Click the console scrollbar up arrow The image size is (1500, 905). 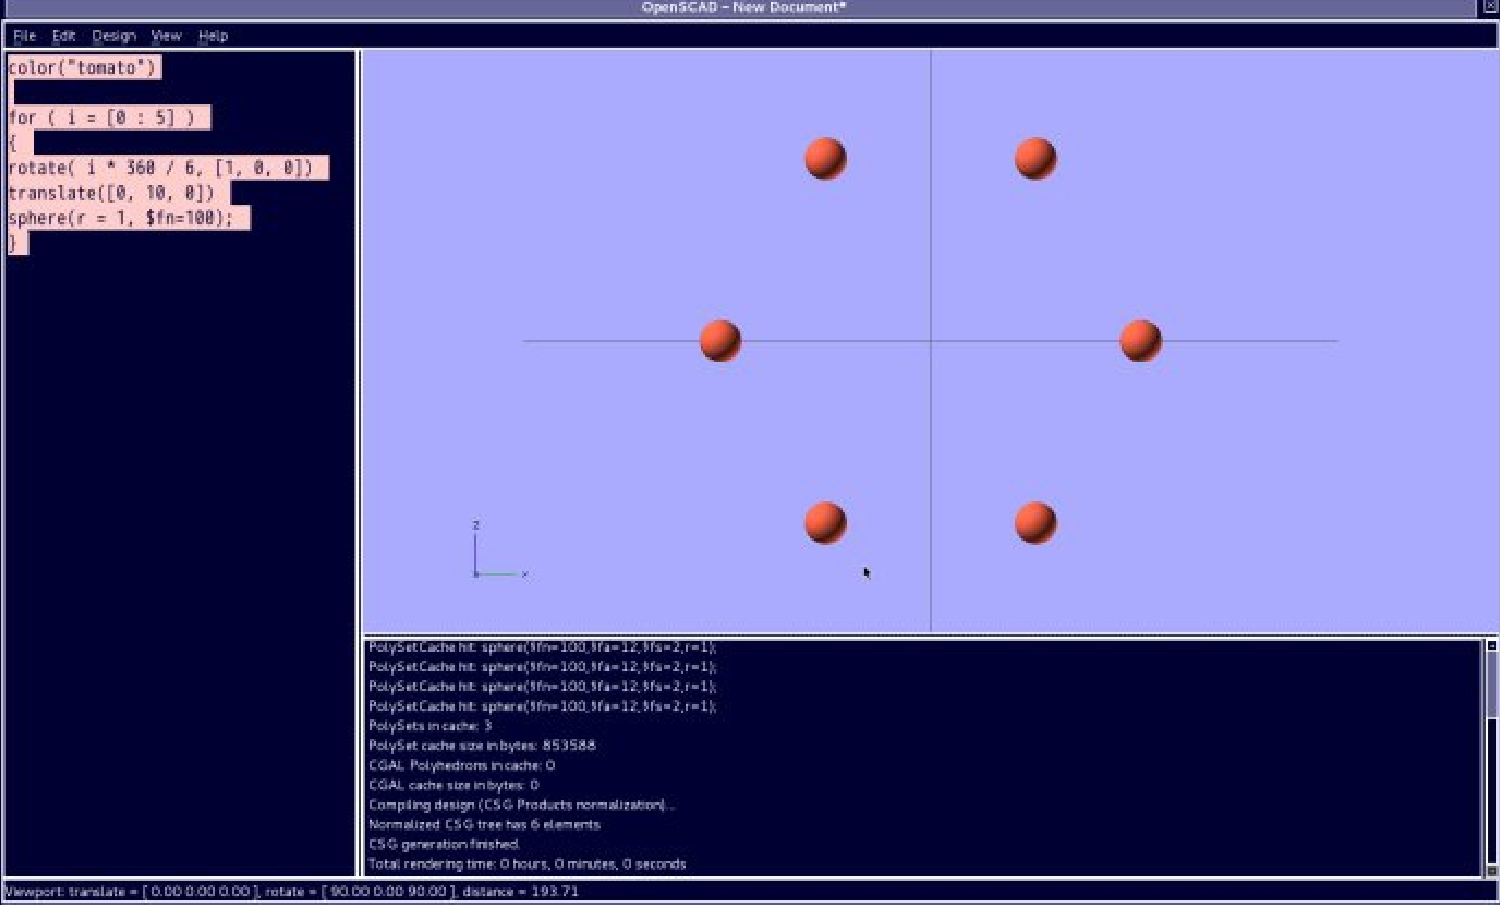1491,646
